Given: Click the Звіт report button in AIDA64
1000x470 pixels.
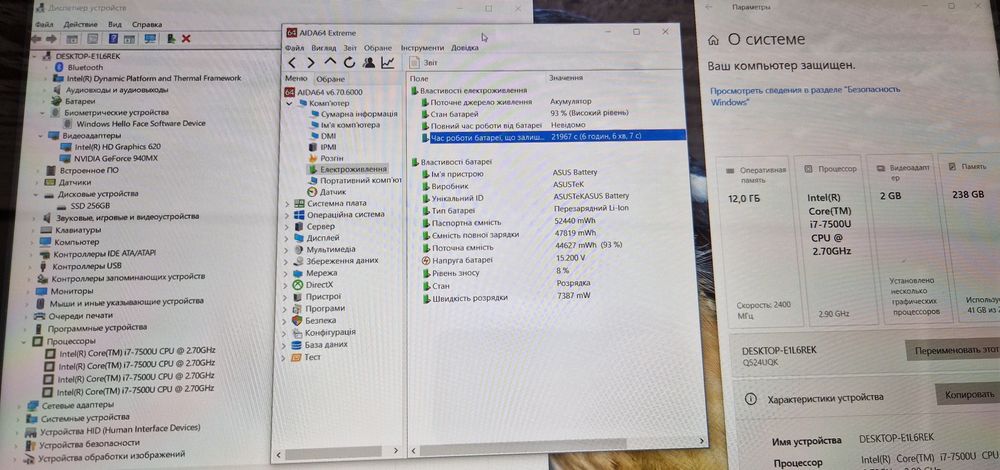Looking at the screenshot, I should [x=423, y=62].
